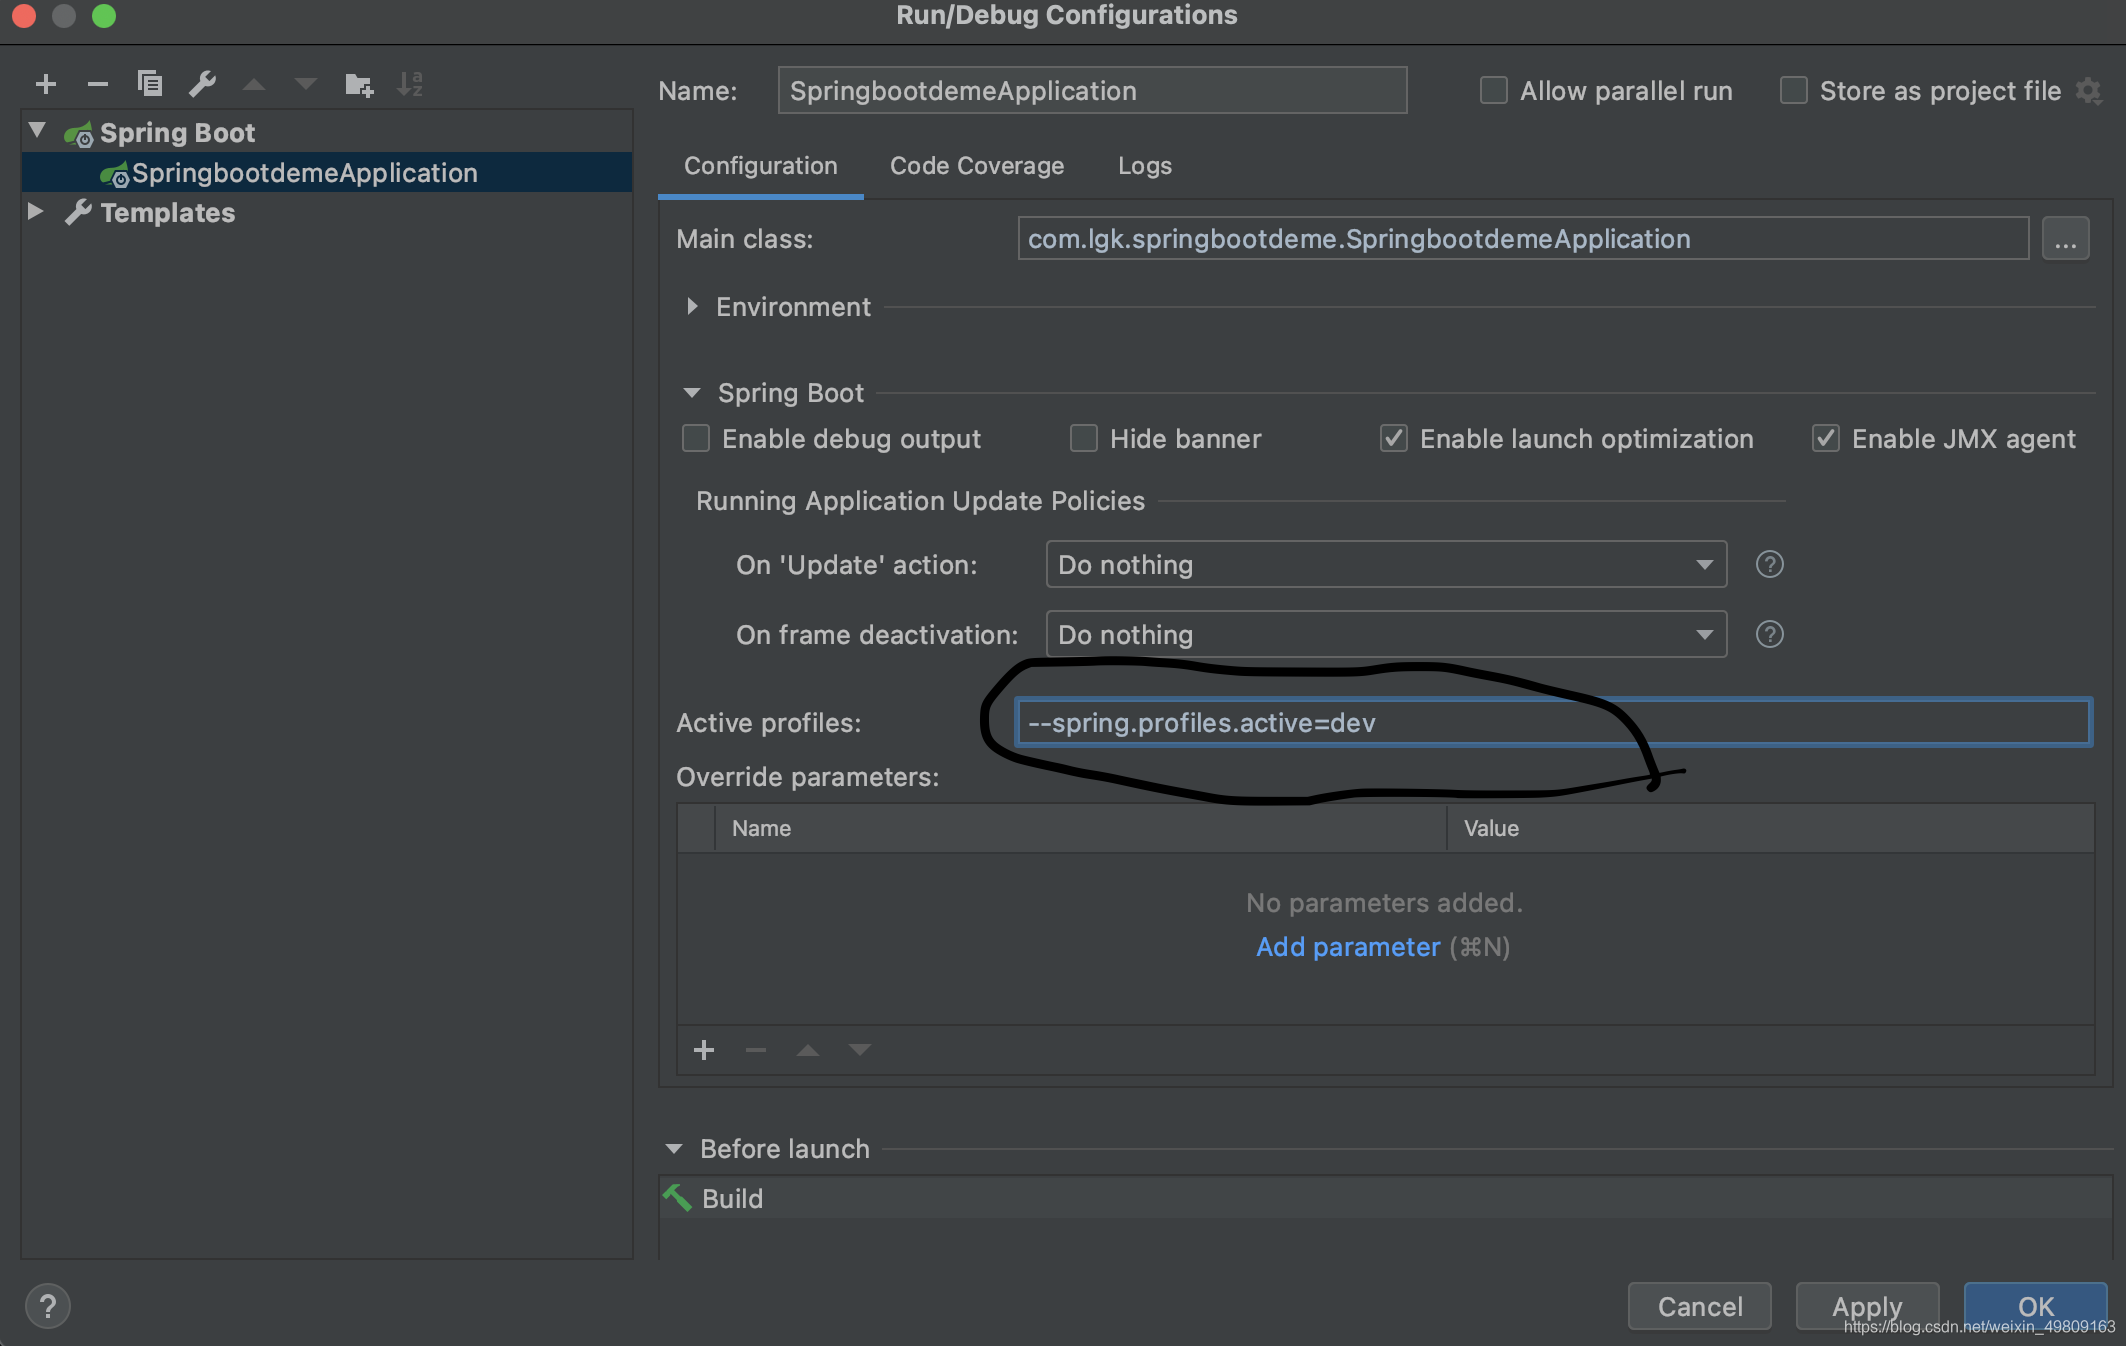This screenshot has height=1346, width=2126.
Task: Add a new run configuration
Action: tap(46, 84)
